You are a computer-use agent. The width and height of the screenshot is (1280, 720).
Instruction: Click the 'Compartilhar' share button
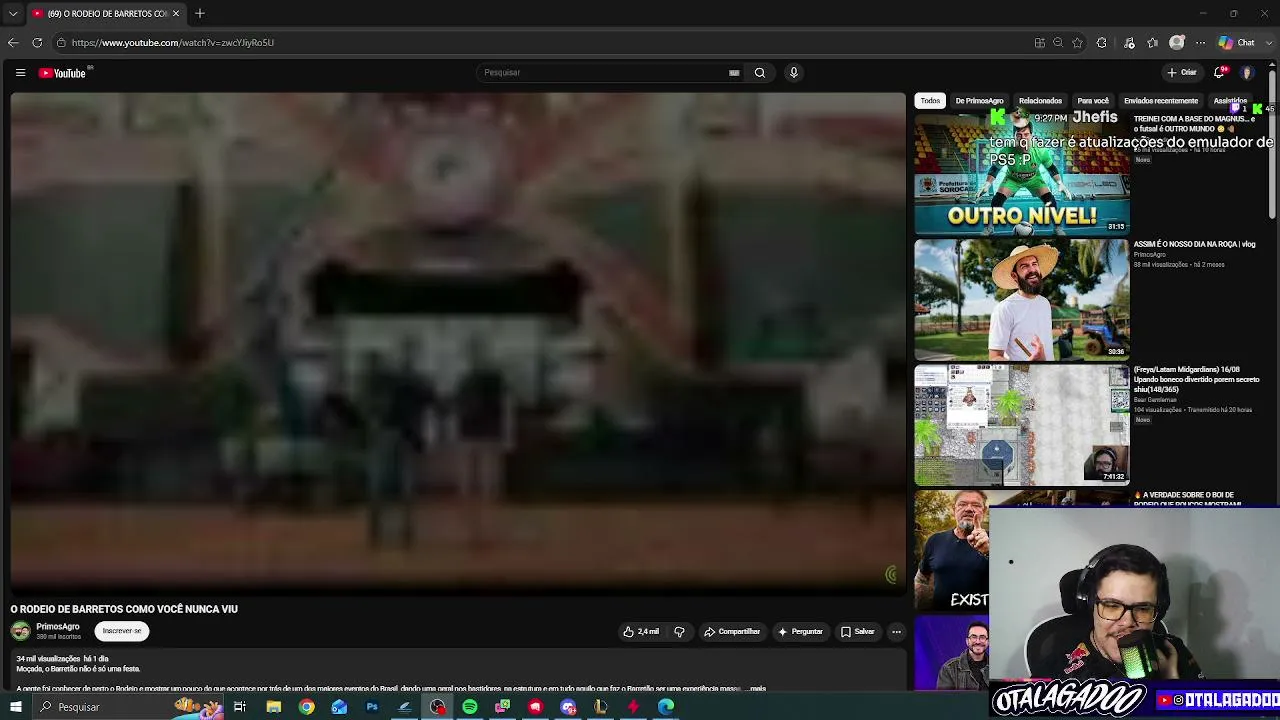click(x=732, y=632)
